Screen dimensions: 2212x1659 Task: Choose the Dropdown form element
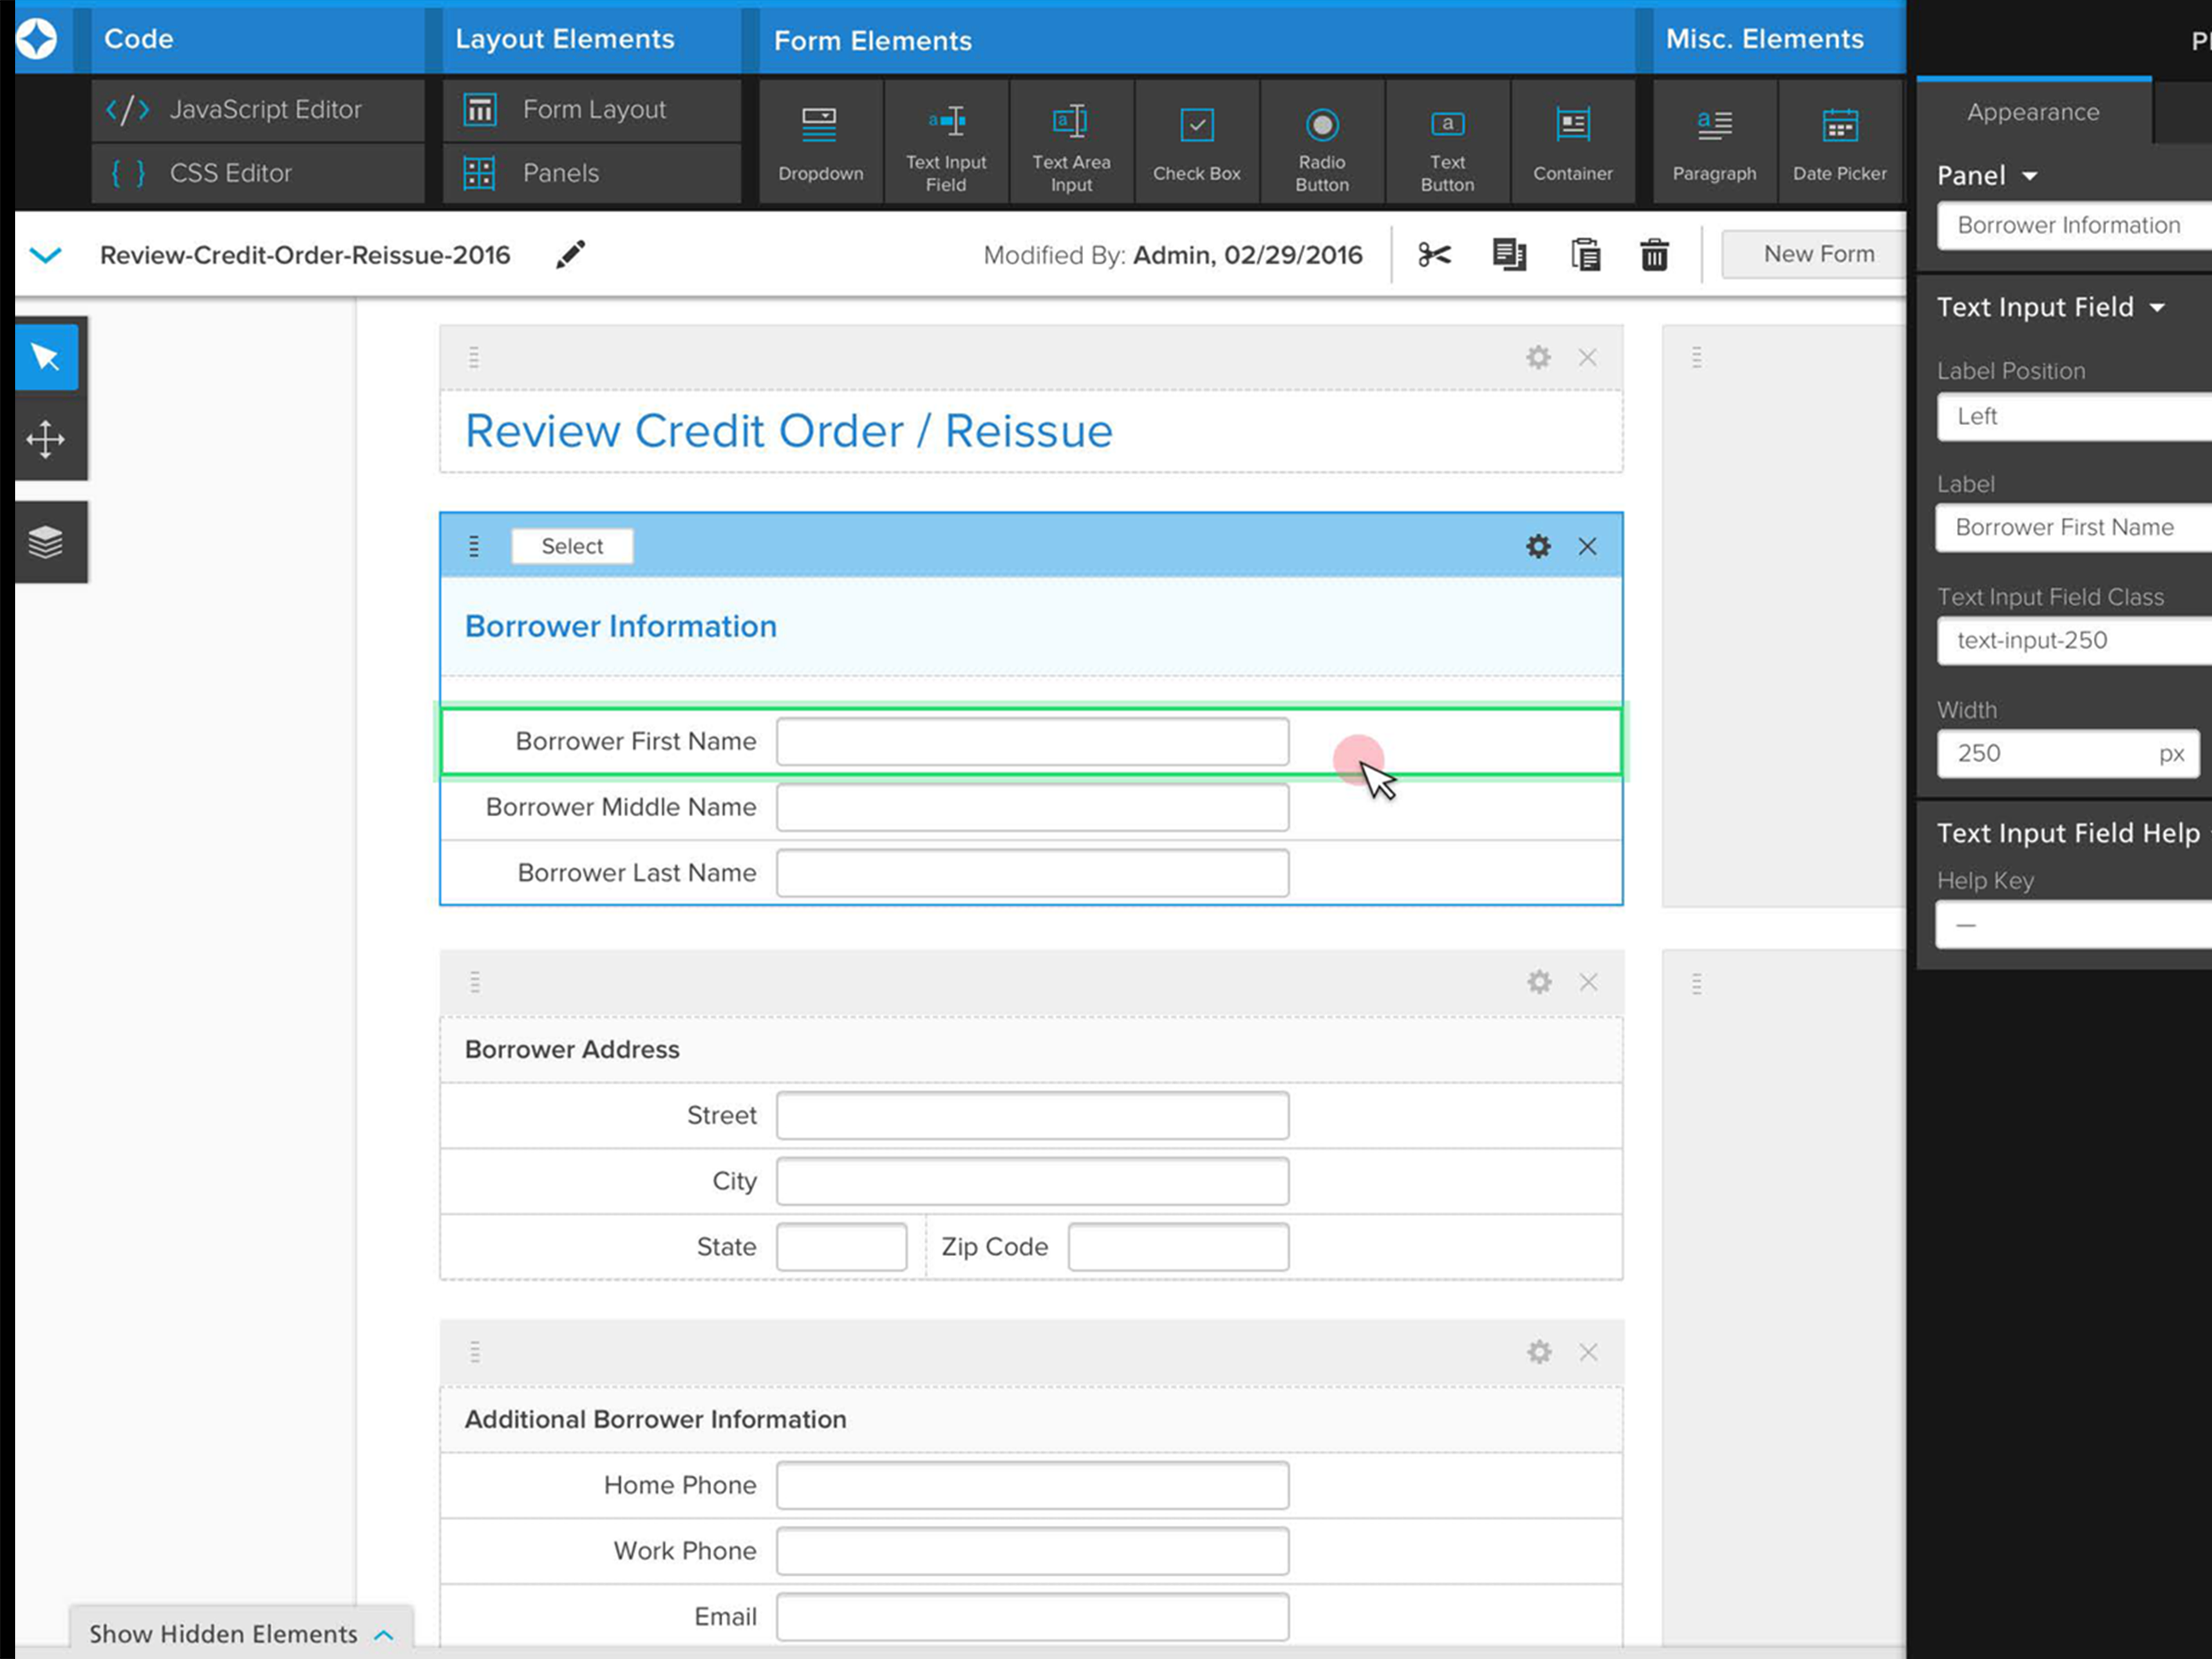(x=821, y=143)
